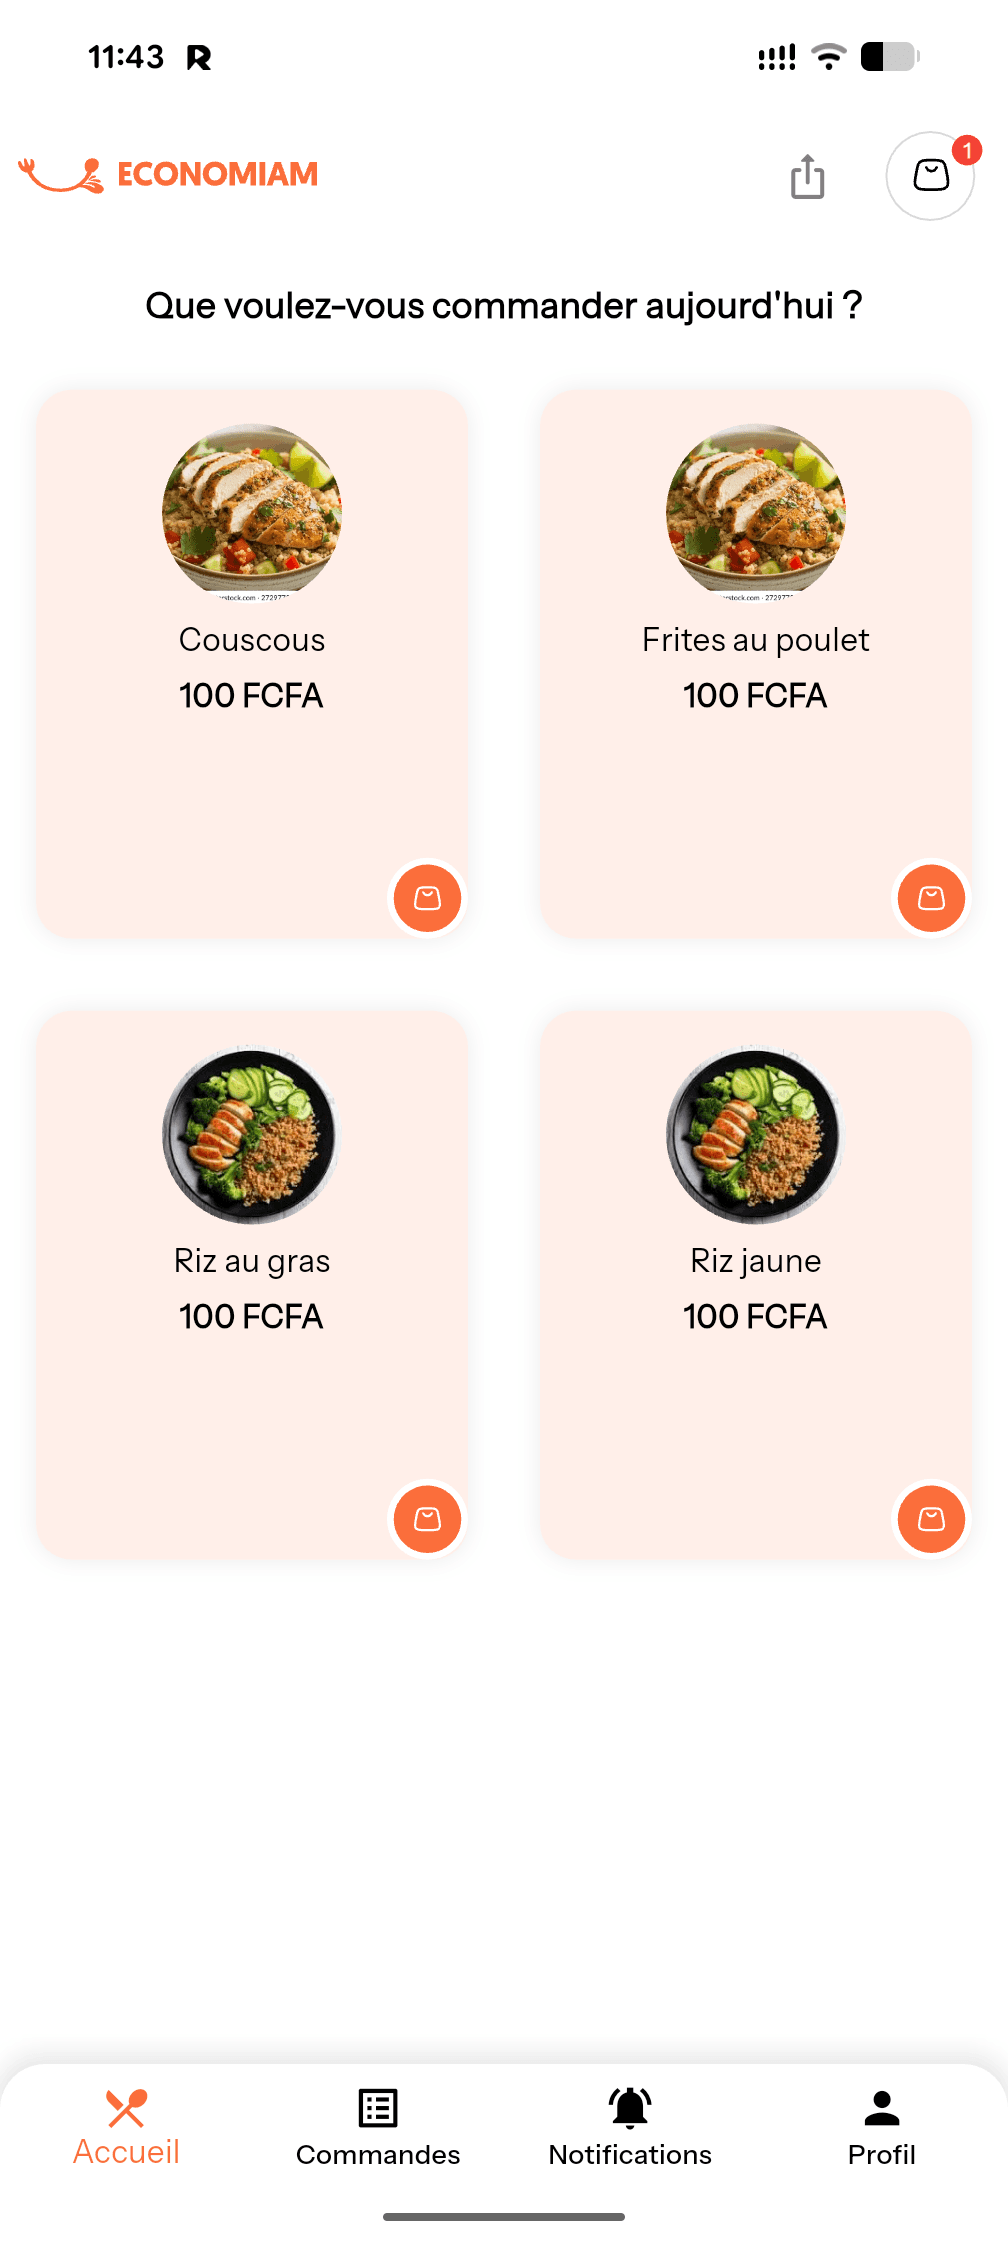Select the Couscous dish image

pos(252,512)
